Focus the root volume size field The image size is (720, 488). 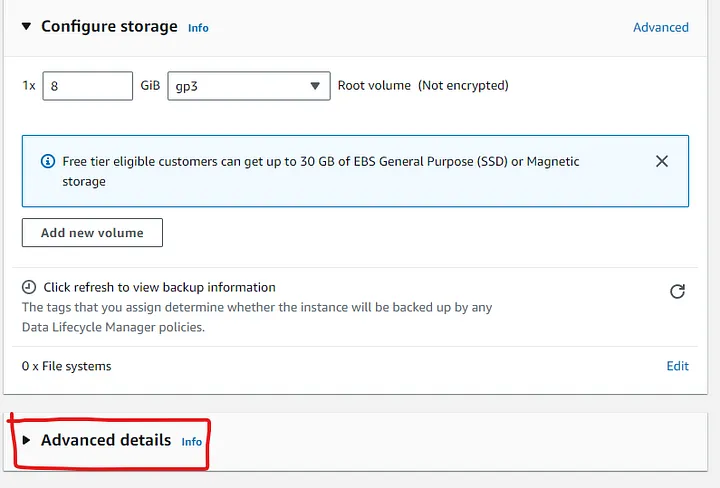point(87,86)
